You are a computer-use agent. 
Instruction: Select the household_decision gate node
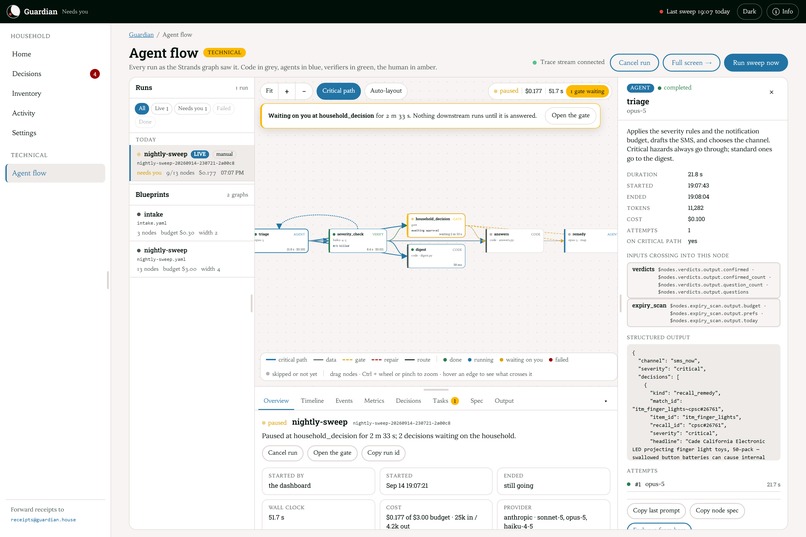pos(436,226)
